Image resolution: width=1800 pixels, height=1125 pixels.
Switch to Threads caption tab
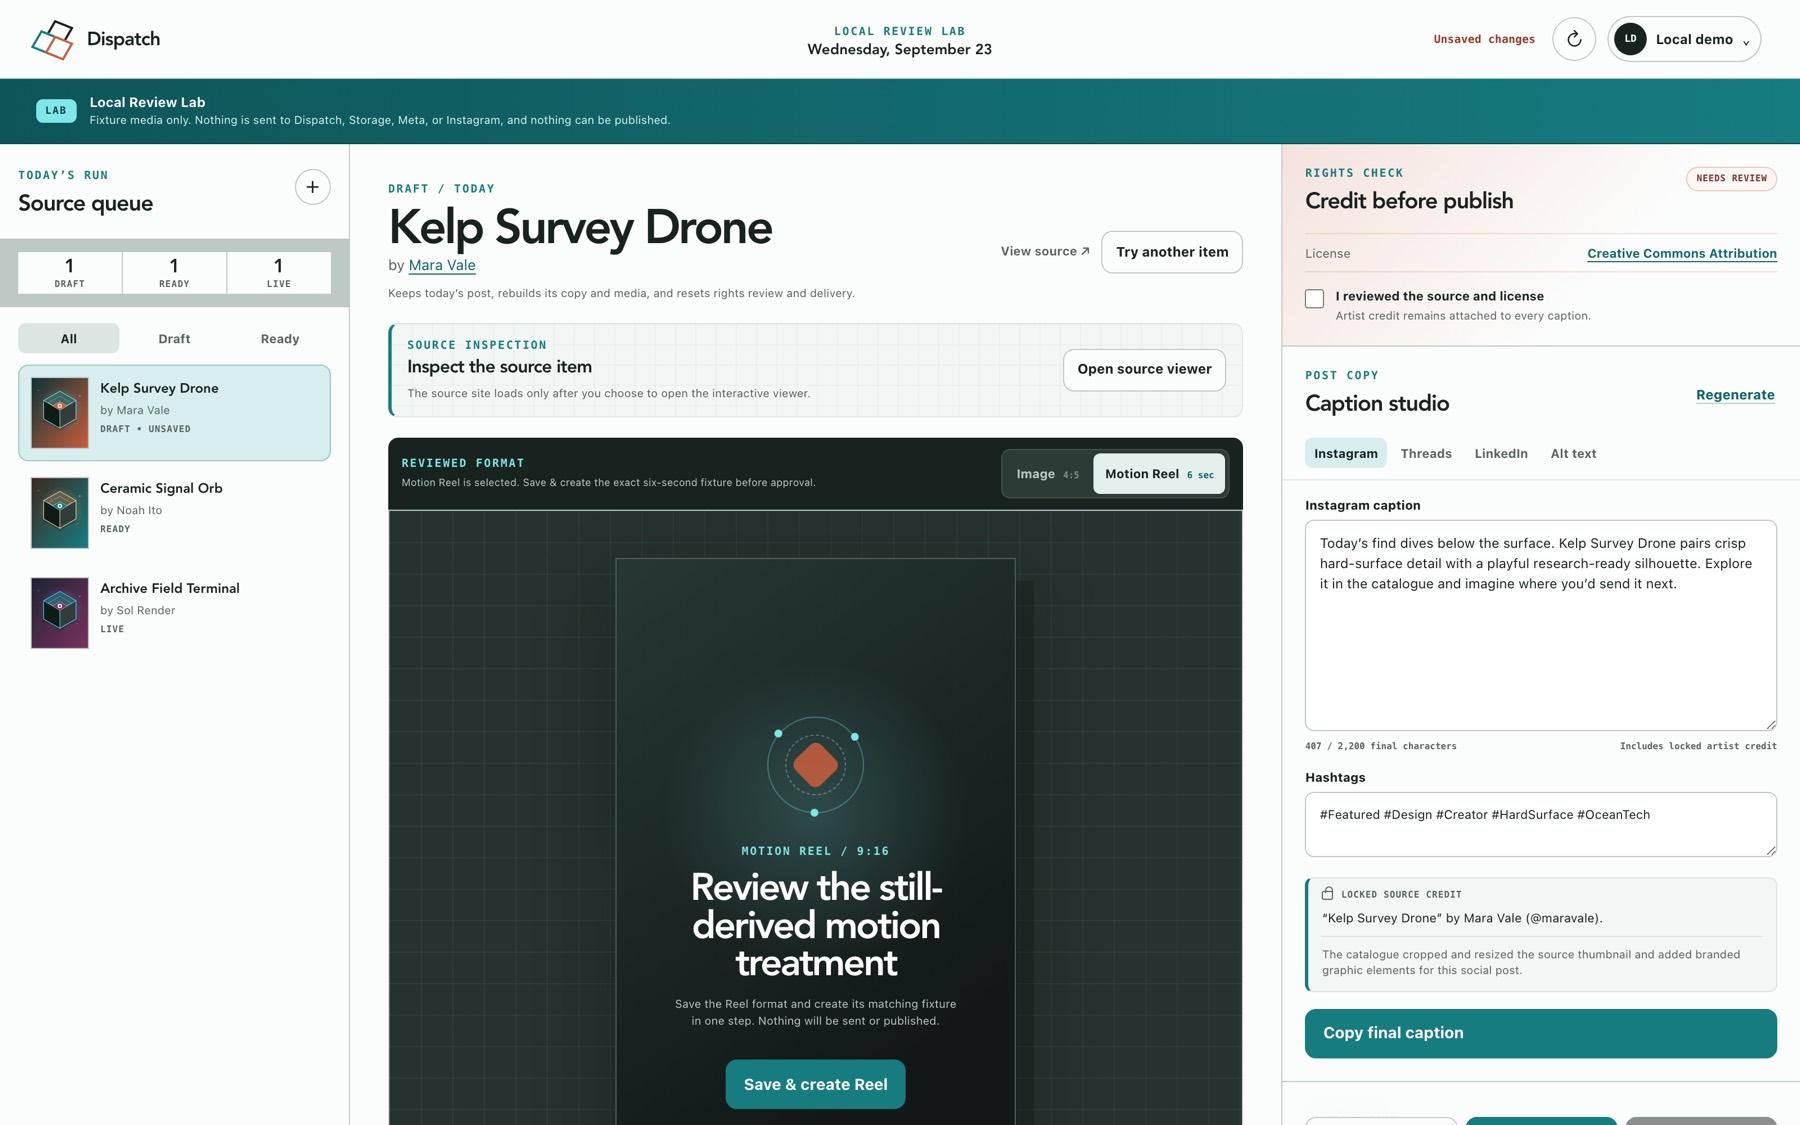pos(1426,454)
